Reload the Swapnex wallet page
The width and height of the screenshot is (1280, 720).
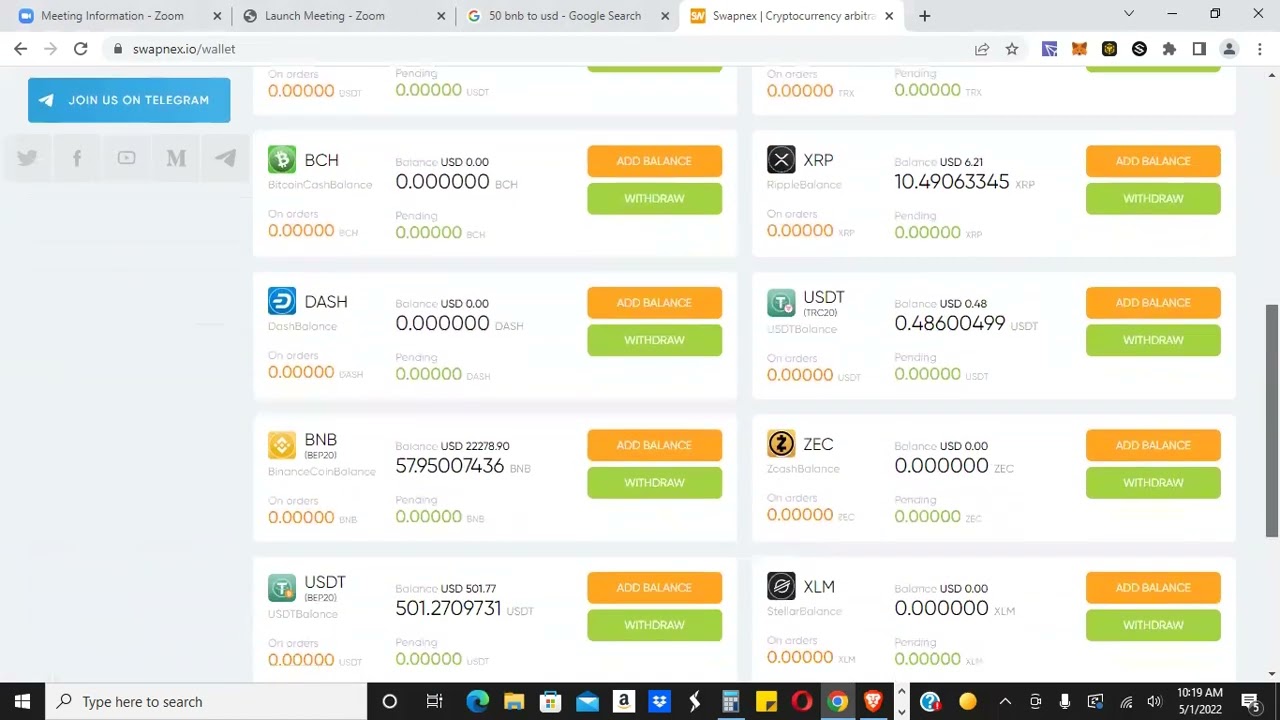(x=80, y=49)
